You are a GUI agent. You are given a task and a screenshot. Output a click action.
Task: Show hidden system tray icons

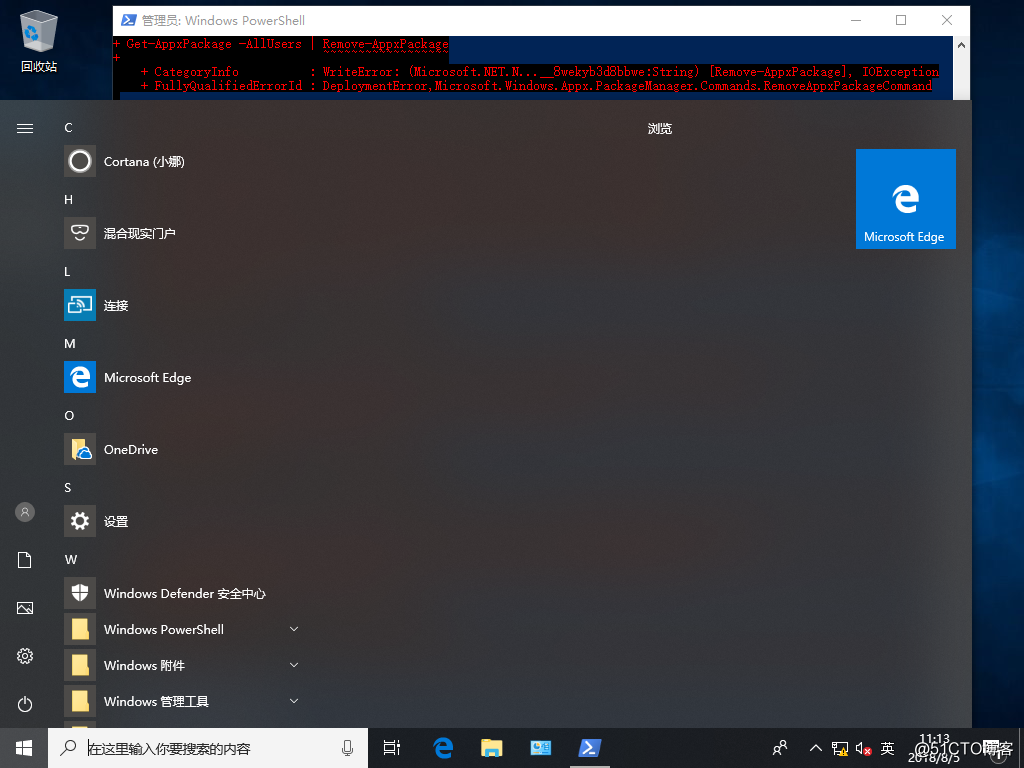tap(815, 748)
